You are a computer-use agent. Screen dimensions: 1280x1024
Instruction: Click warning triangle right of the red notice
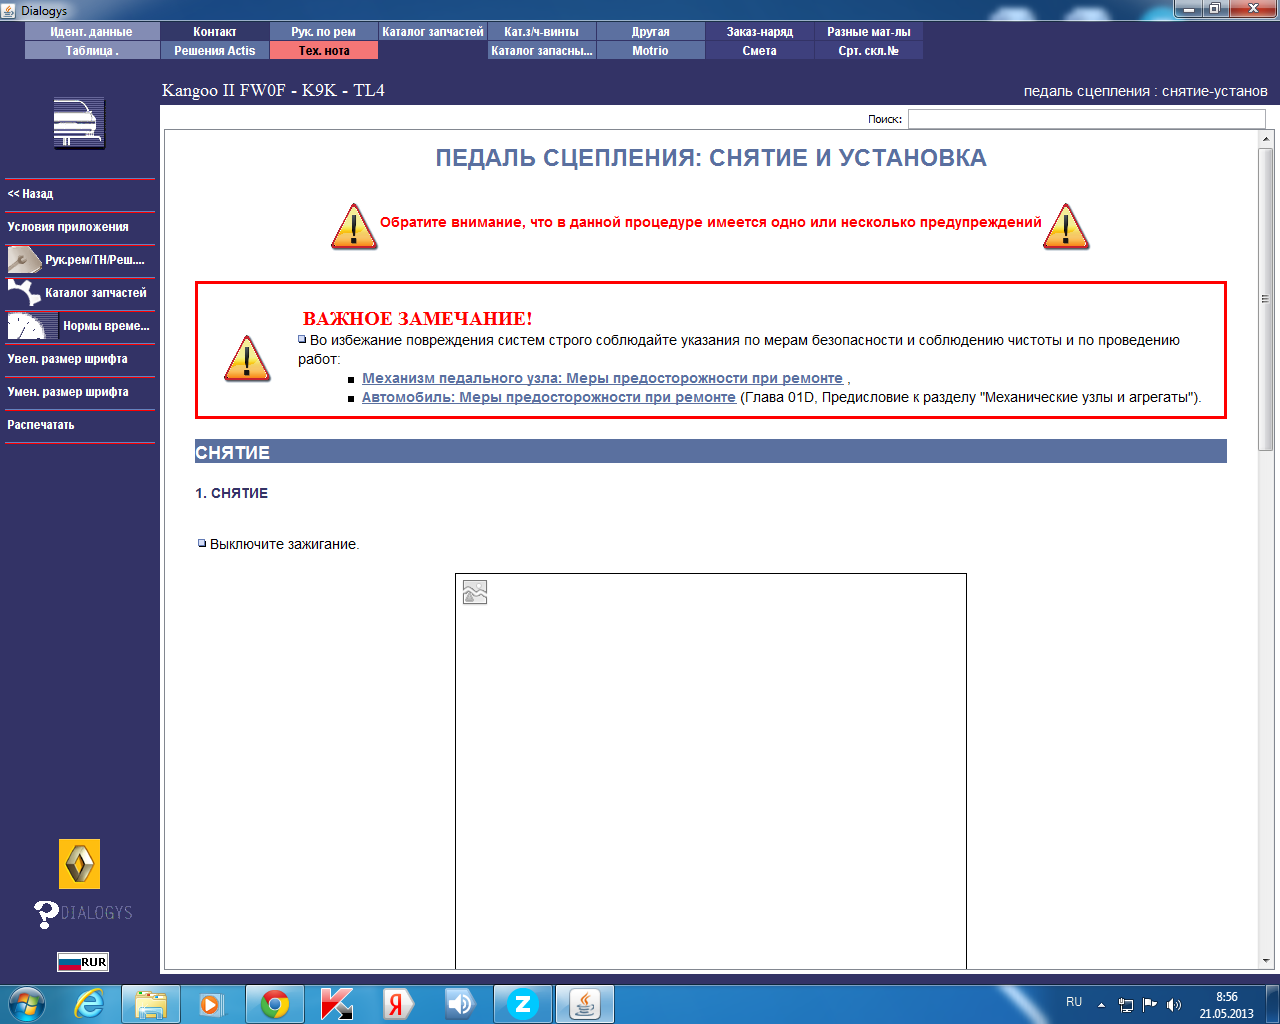click(1066, 226)
